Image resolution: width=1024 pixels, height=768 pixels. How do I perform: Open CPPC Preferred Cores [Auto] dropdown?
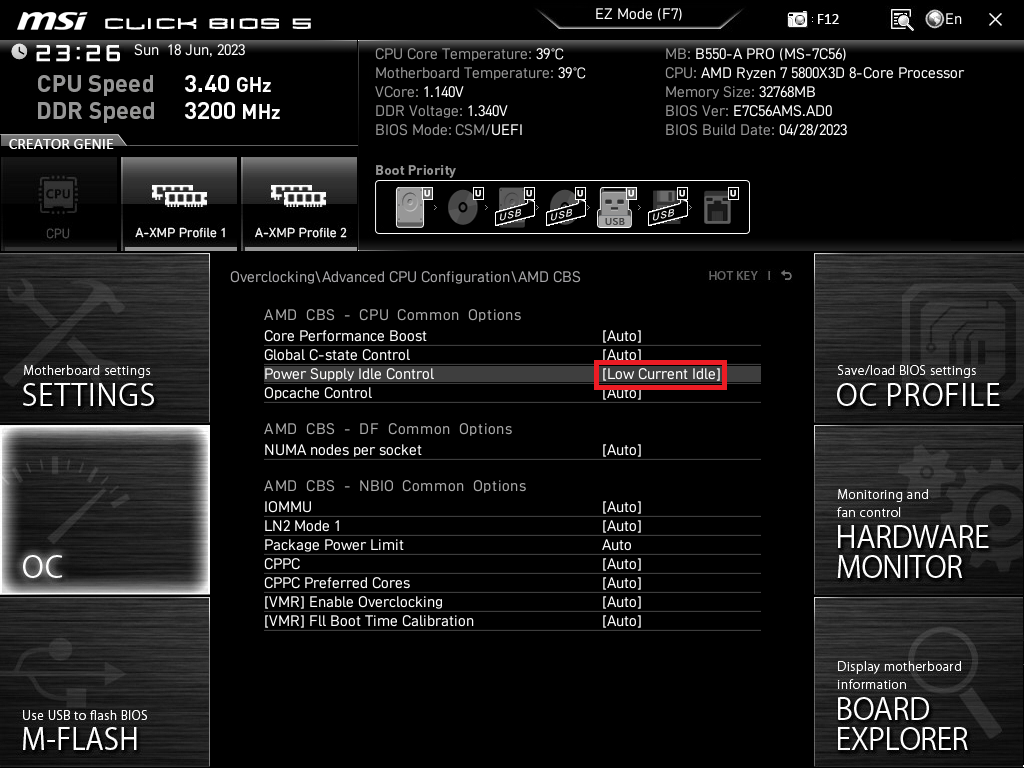click(622, 583)
